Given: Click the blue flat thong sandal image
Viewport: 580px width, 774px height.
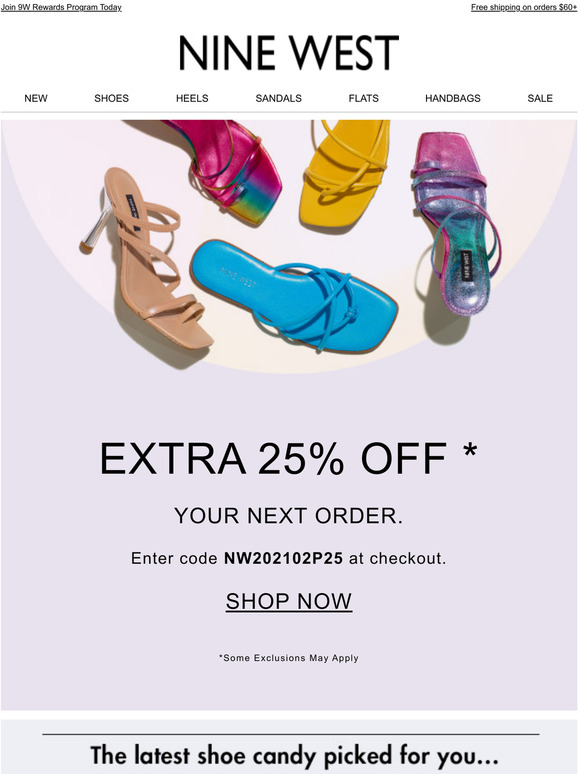Looking at the screenshot, I should click(294, 295).
